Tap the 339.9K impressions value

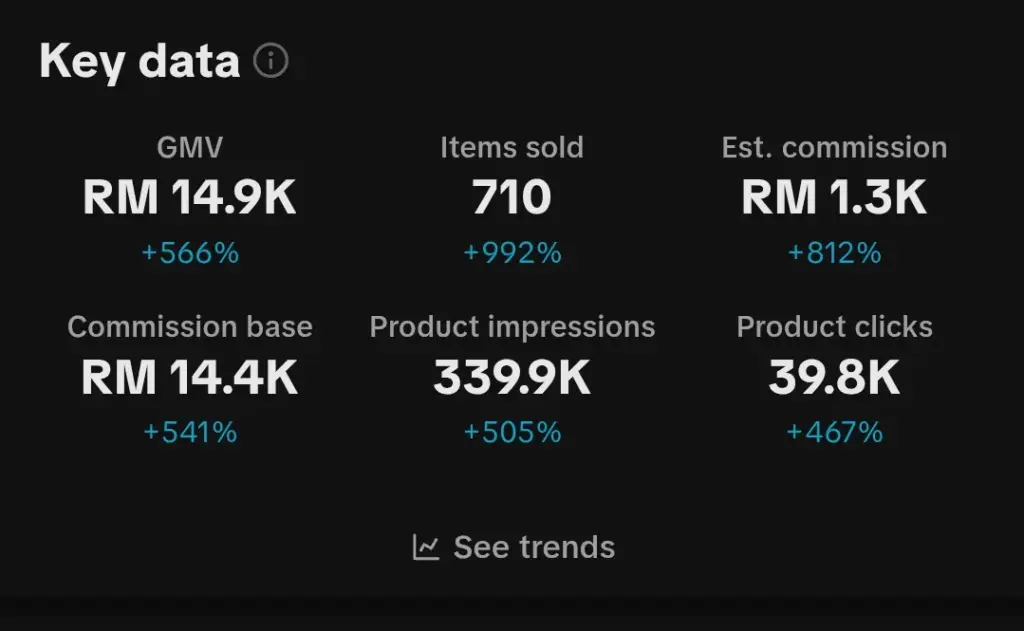click(512, 378)
